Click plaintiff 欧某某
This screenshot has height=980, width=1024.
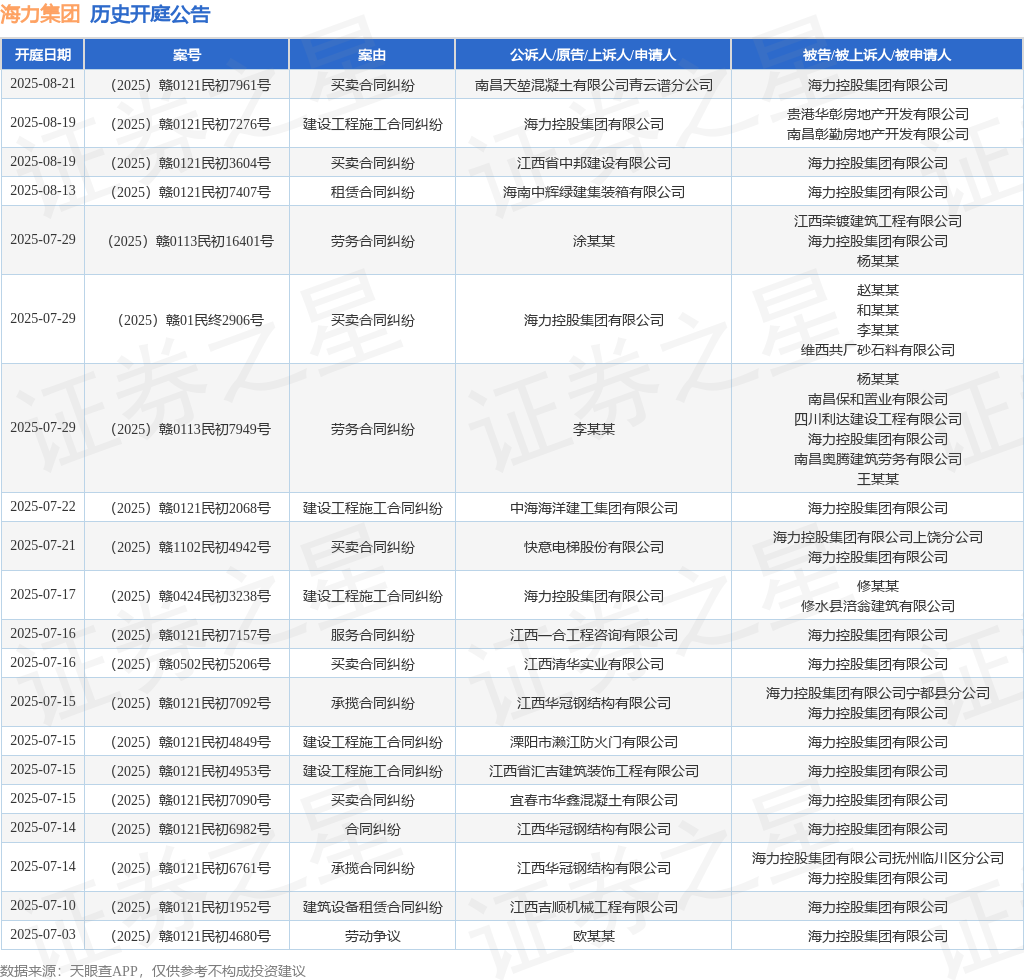click(x=594, y=936)
